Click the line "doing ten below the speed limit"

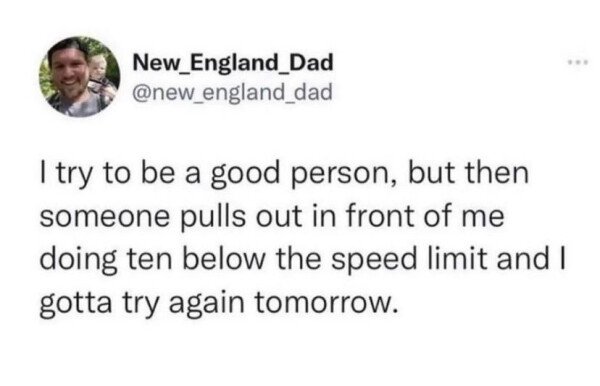302,260
